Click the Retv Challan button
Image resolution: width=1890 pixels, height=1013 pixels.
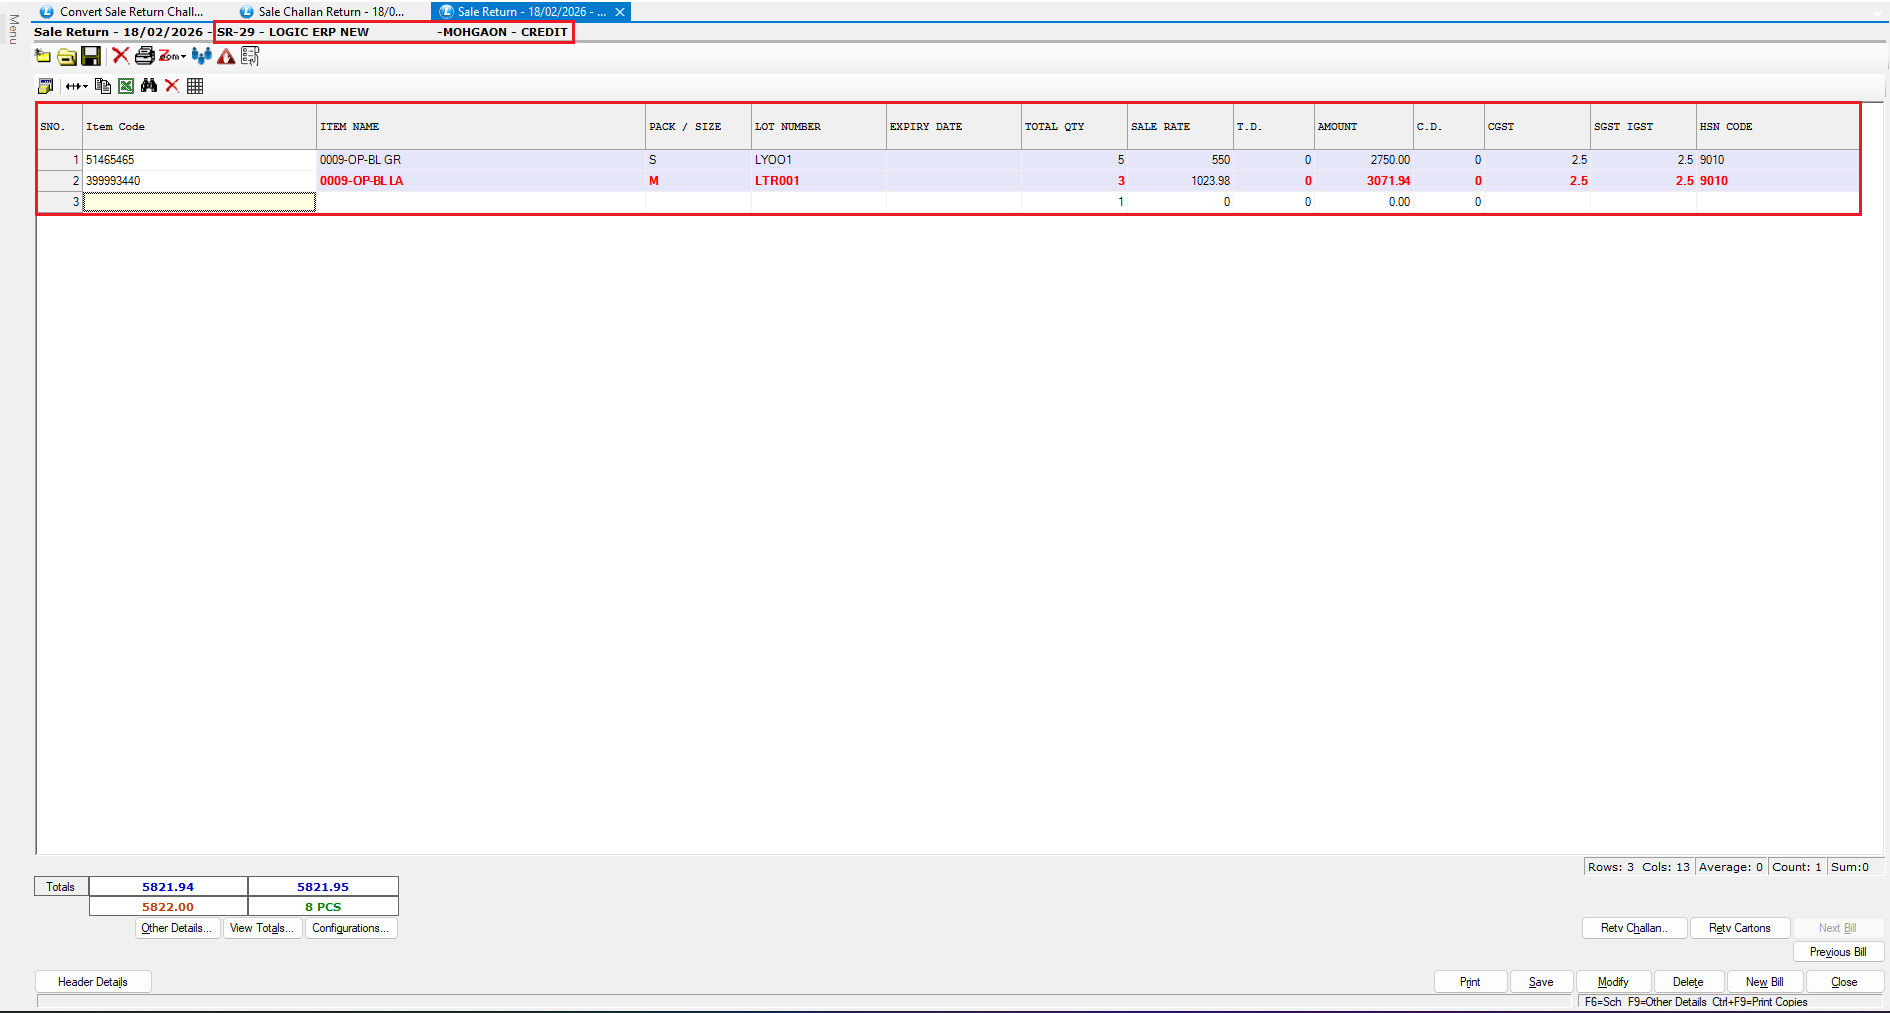point(1634,928)
